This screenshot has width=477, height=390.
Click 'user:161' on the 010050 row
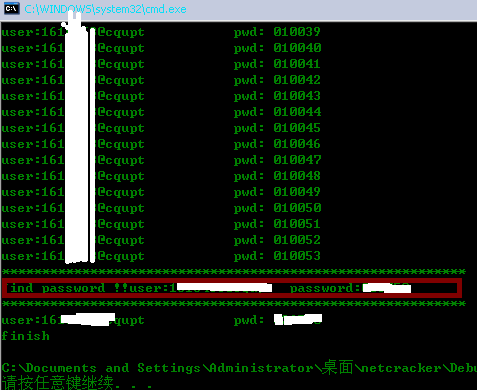33,208
